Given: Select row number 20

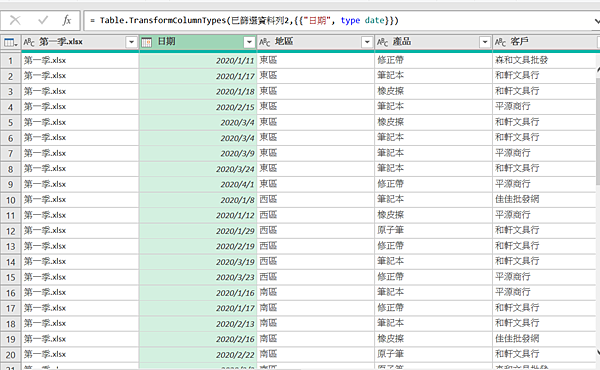Looking at the screenshot, I should (11, 355).
